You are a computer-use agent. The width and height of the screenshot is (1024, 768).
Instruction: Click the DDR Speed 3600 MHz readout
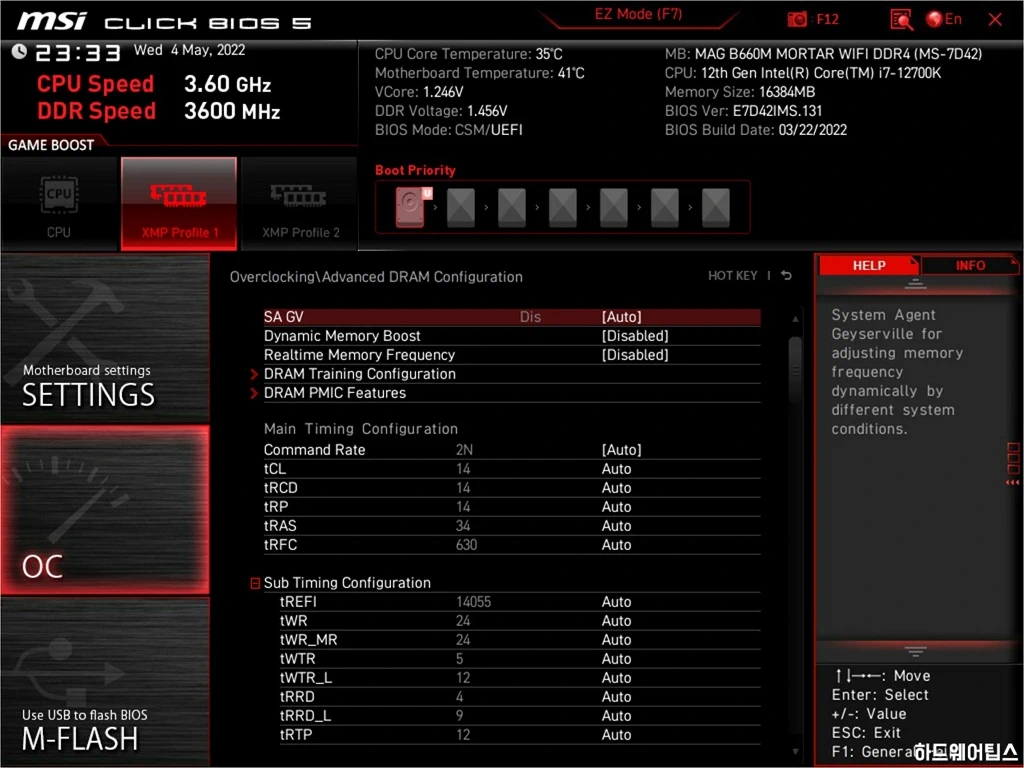[159, 111]
